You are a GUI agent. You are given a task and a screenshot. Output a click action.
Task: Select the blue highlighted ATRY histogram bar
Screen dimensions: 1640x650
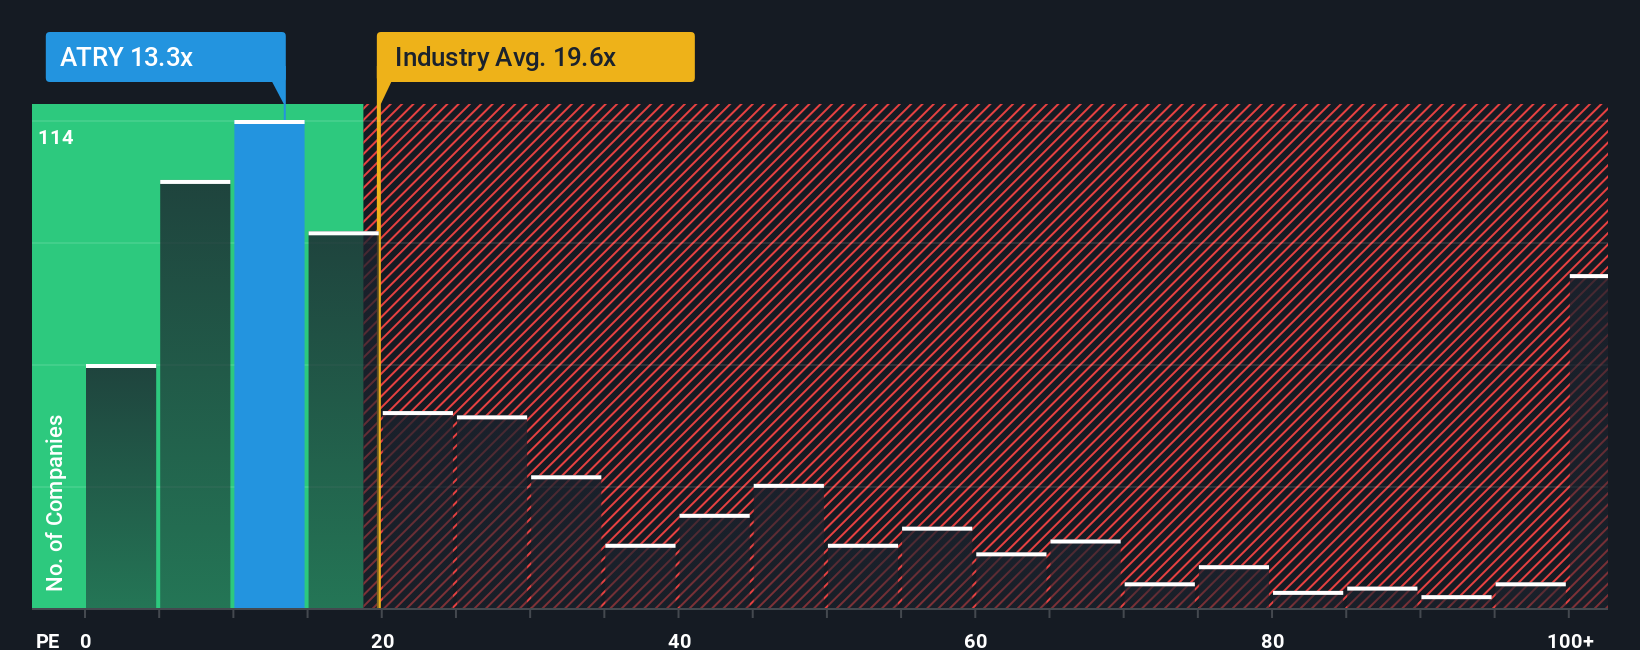coord(269,364)
